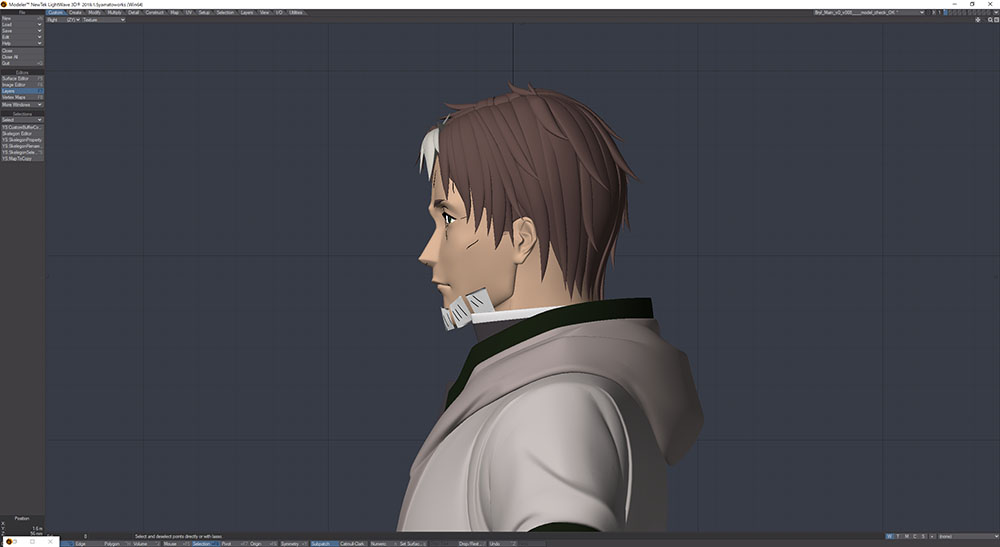
Task: Toggle Subpatch mode in bottom bar
Action: [323, 543]
